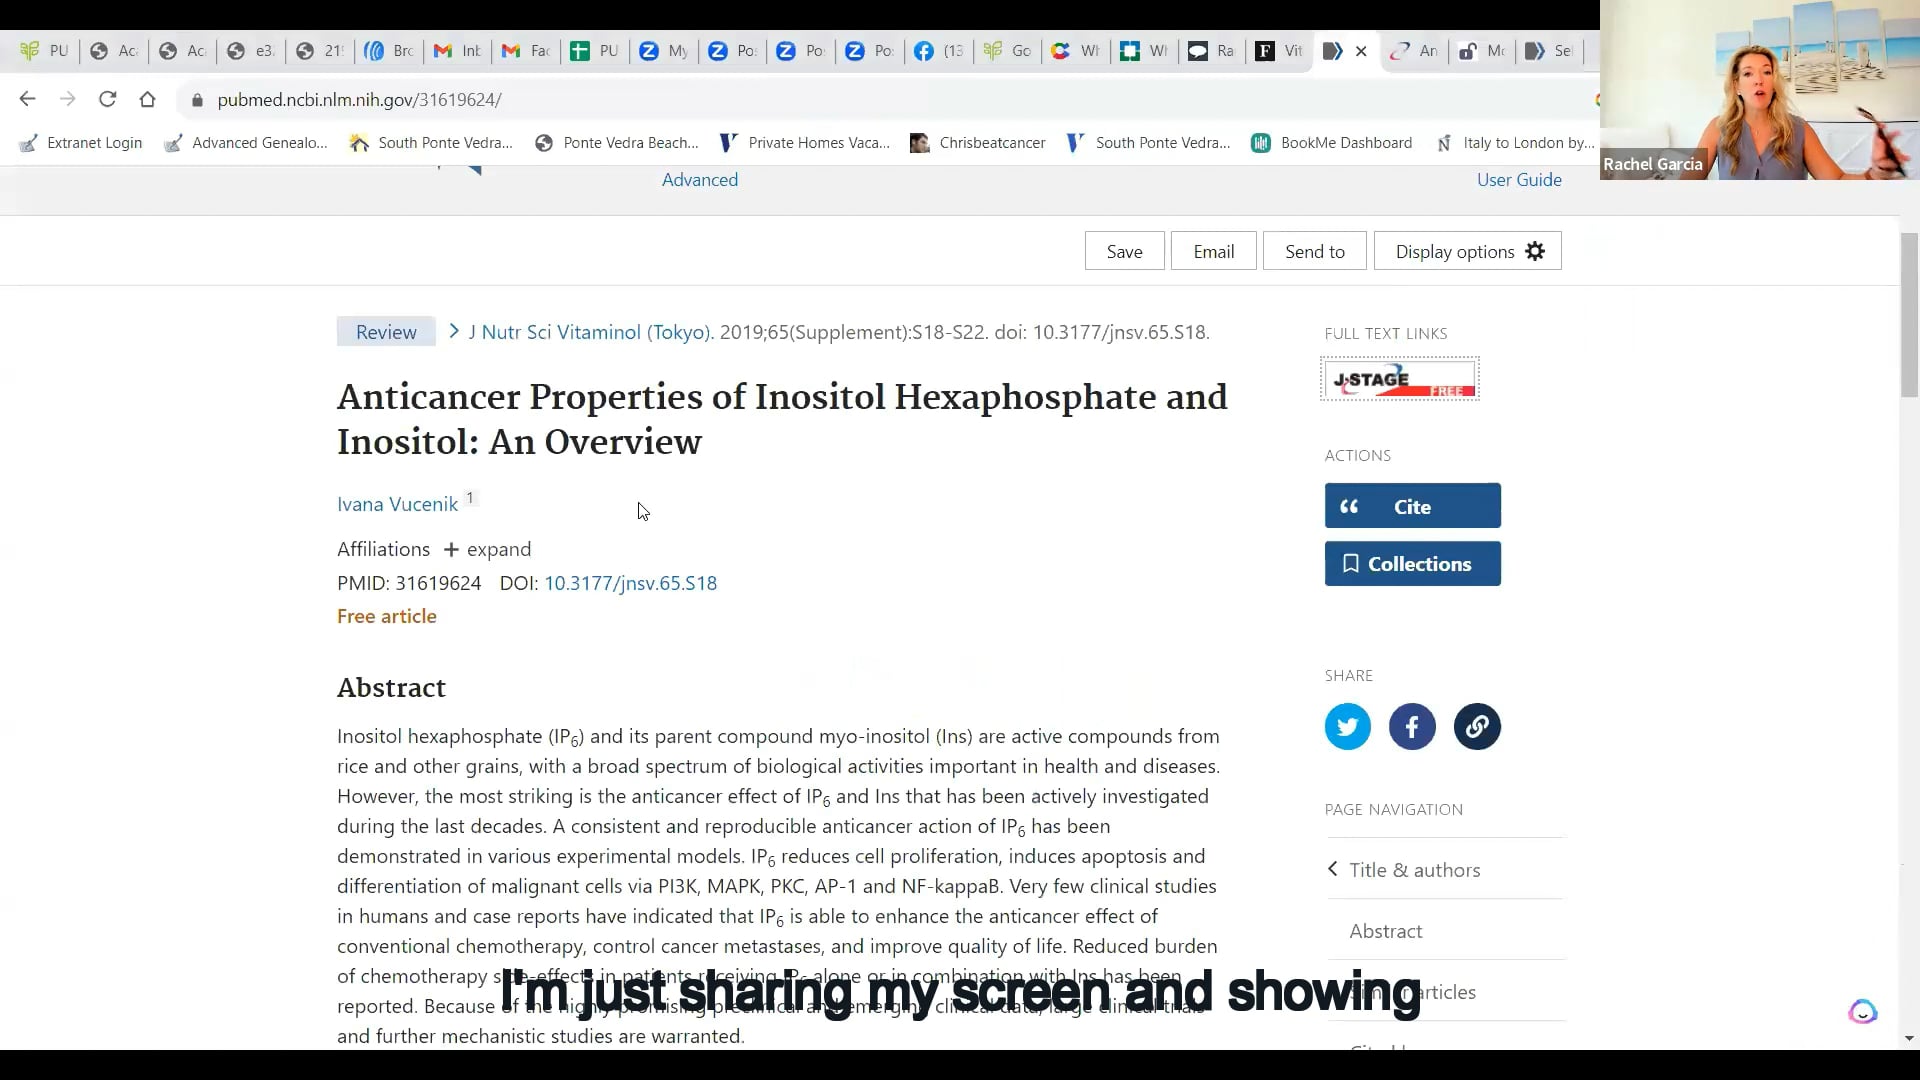Open the J-STAGE free full text link
Screen dimensions: 1920x1080
tap(1399, 380)
